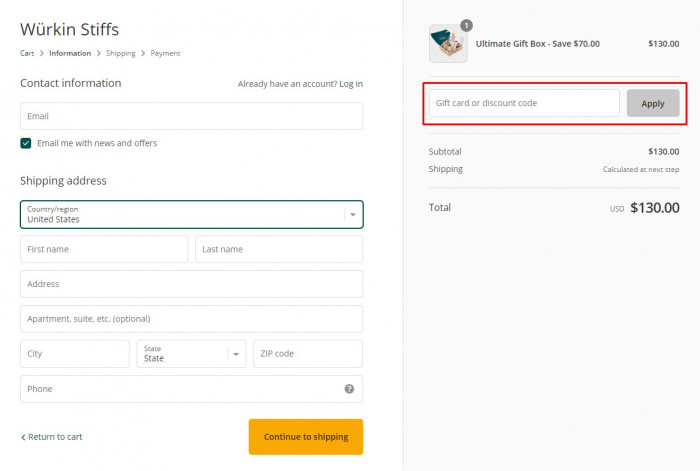The height and width of the screenshot is (471, 700).
Task: Click the Continue to shipping button
Action: [x=306, y=437]
